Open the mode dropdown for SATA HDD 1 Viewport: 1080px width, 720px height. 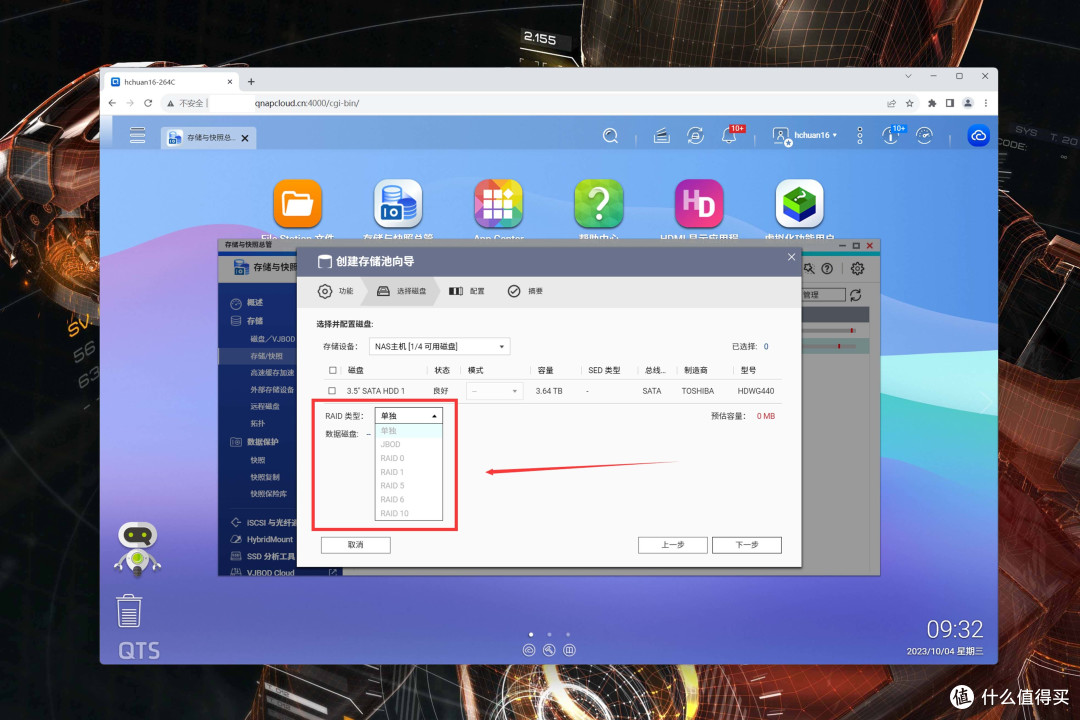click(x=494, y=391)
